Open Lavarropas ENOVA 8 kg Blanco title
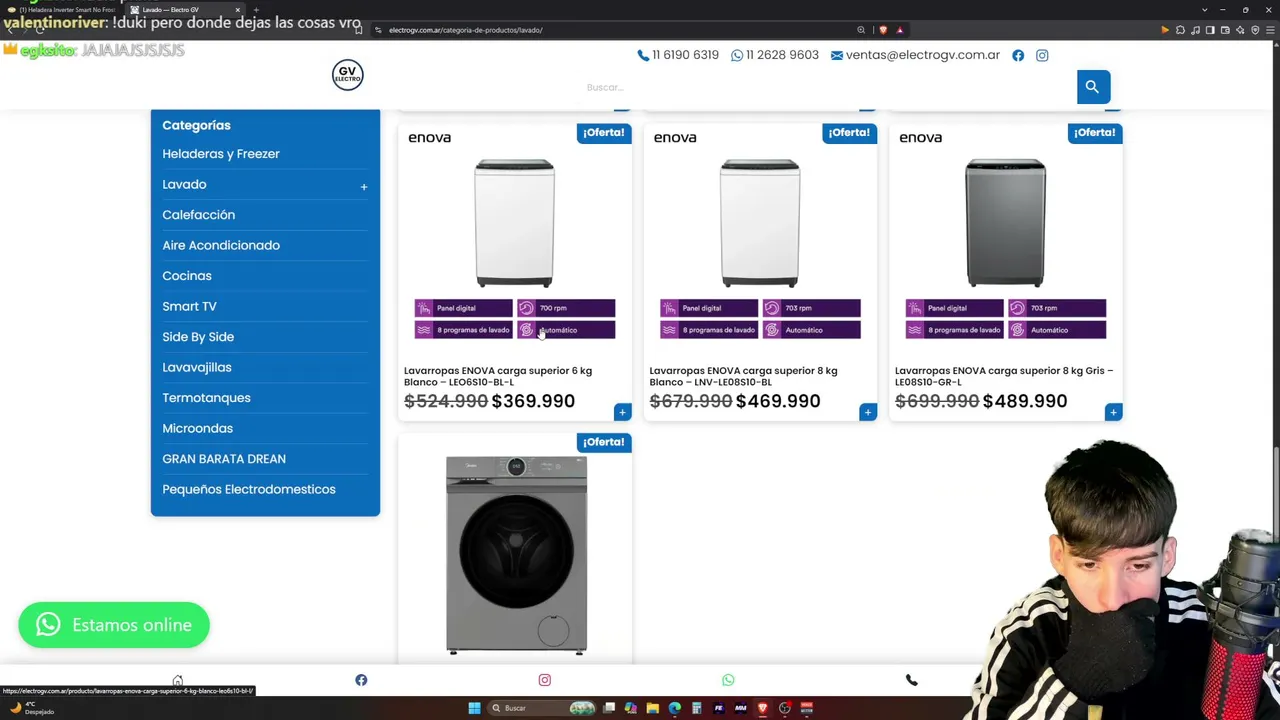This screenshot has width=1280, height=720. click(743, 376)
